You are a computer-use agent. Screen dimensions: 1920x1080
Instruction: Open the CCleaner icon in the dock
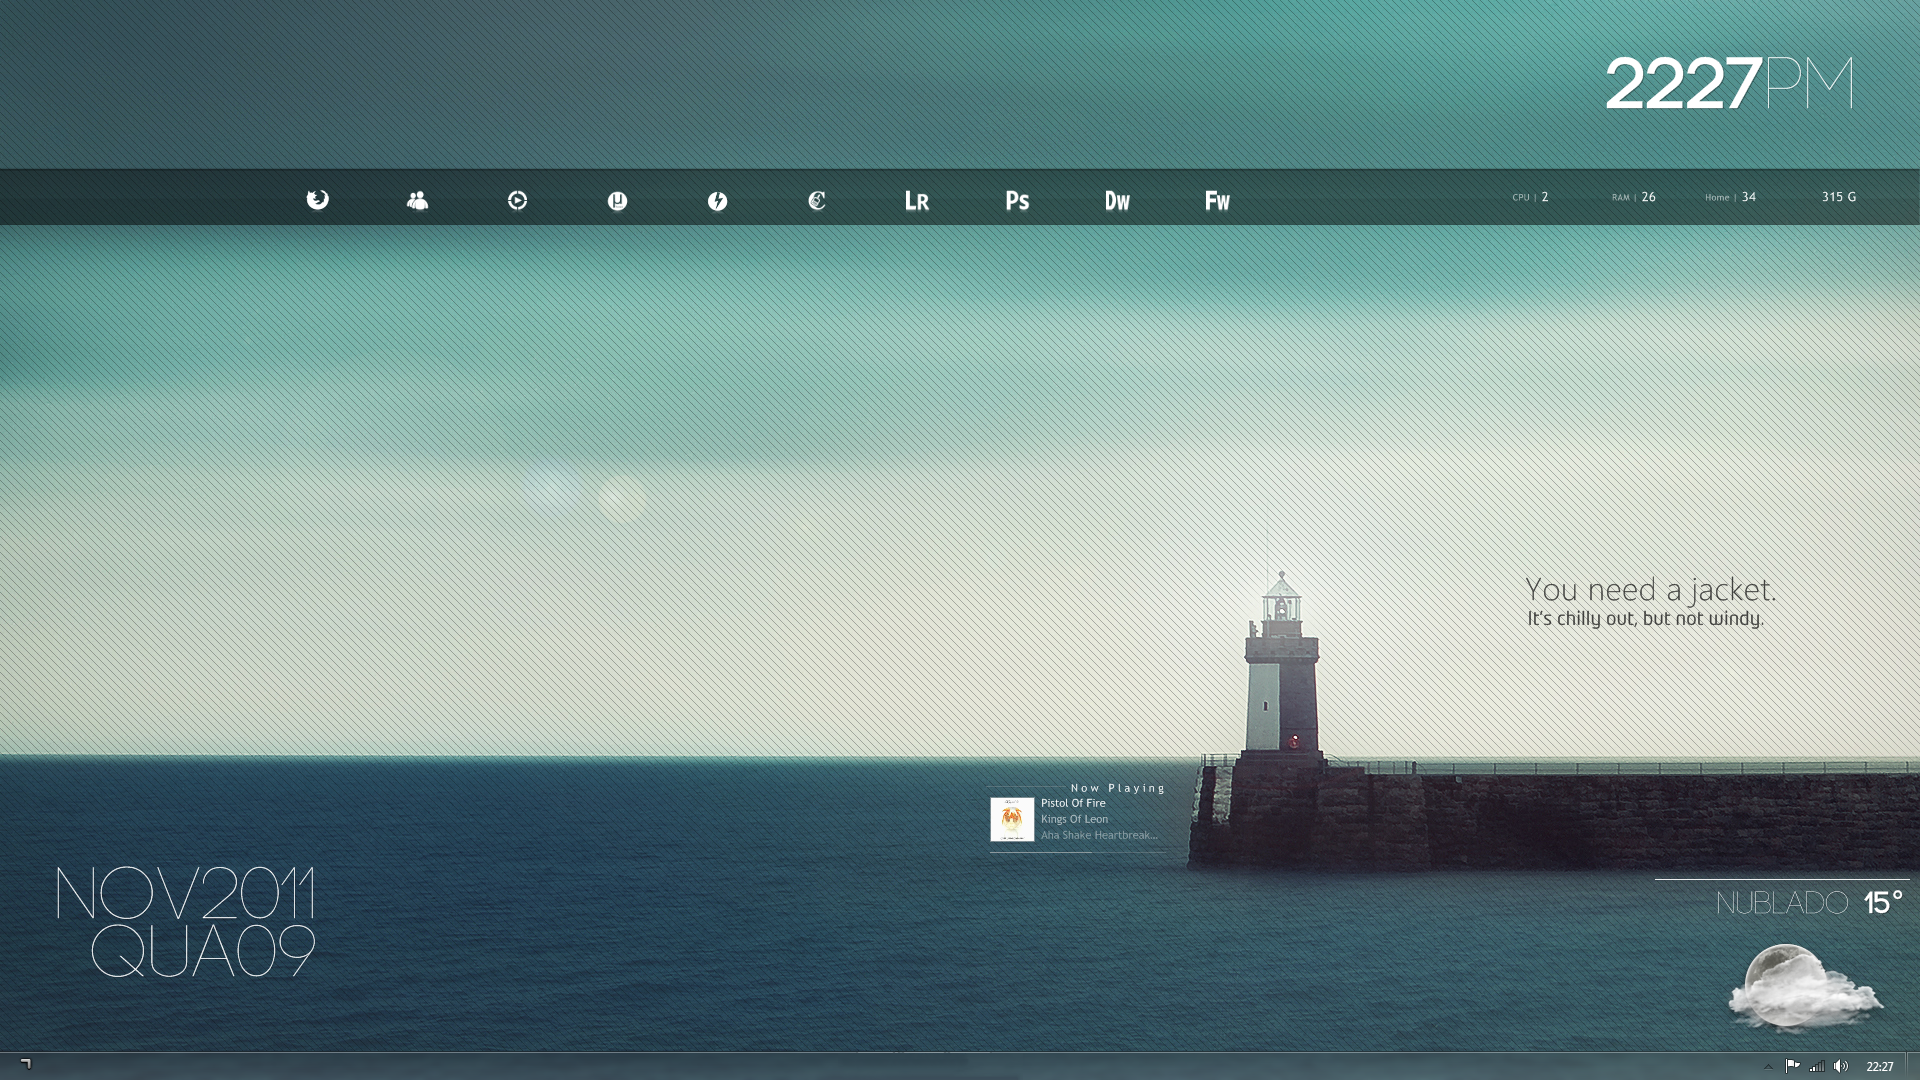tap(817, 201)
